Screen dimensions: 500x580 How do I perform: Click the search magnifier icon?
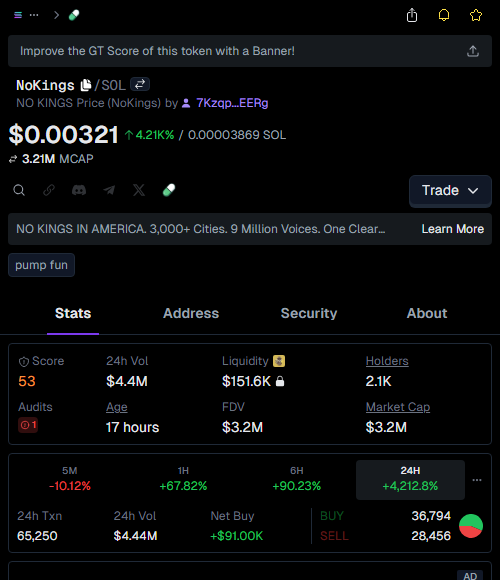coord(19,190)
